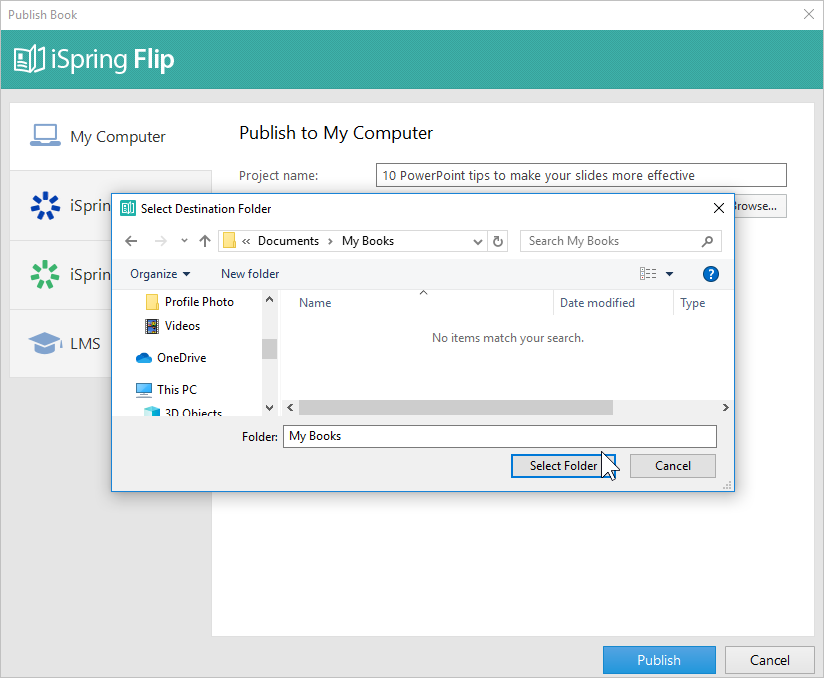Click My Books in the breadcrumb
Image resolution: width=824 pixels, height=678 pixels.
coord(368,241)
